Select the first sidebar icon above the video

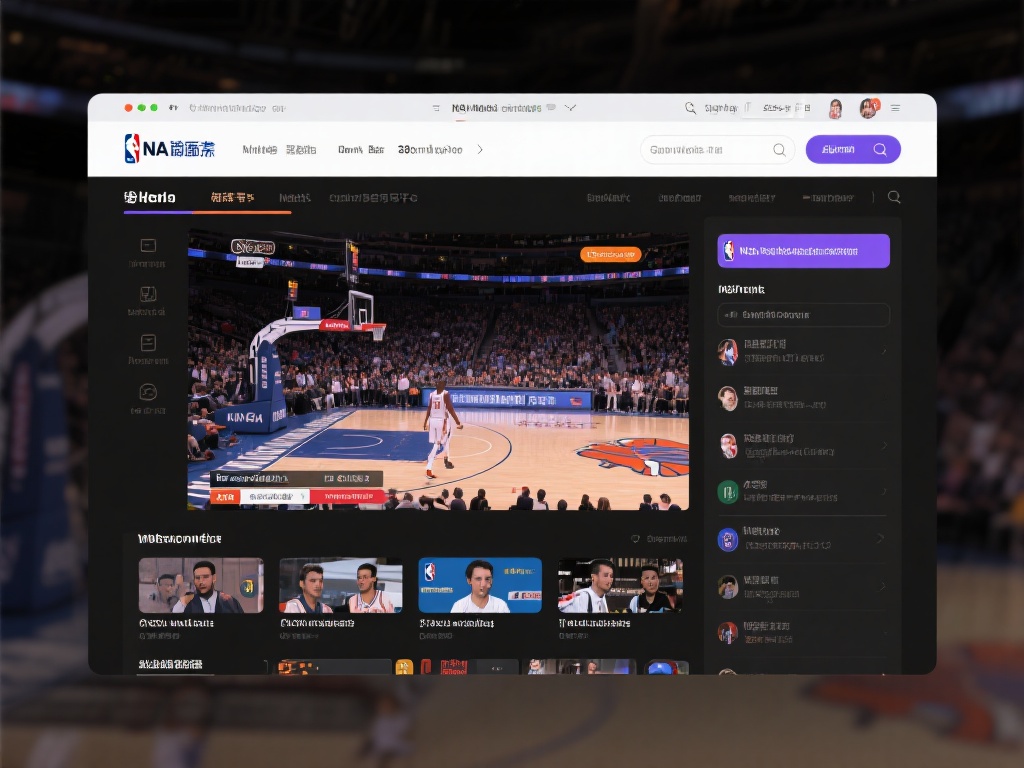tap(148, 243)
